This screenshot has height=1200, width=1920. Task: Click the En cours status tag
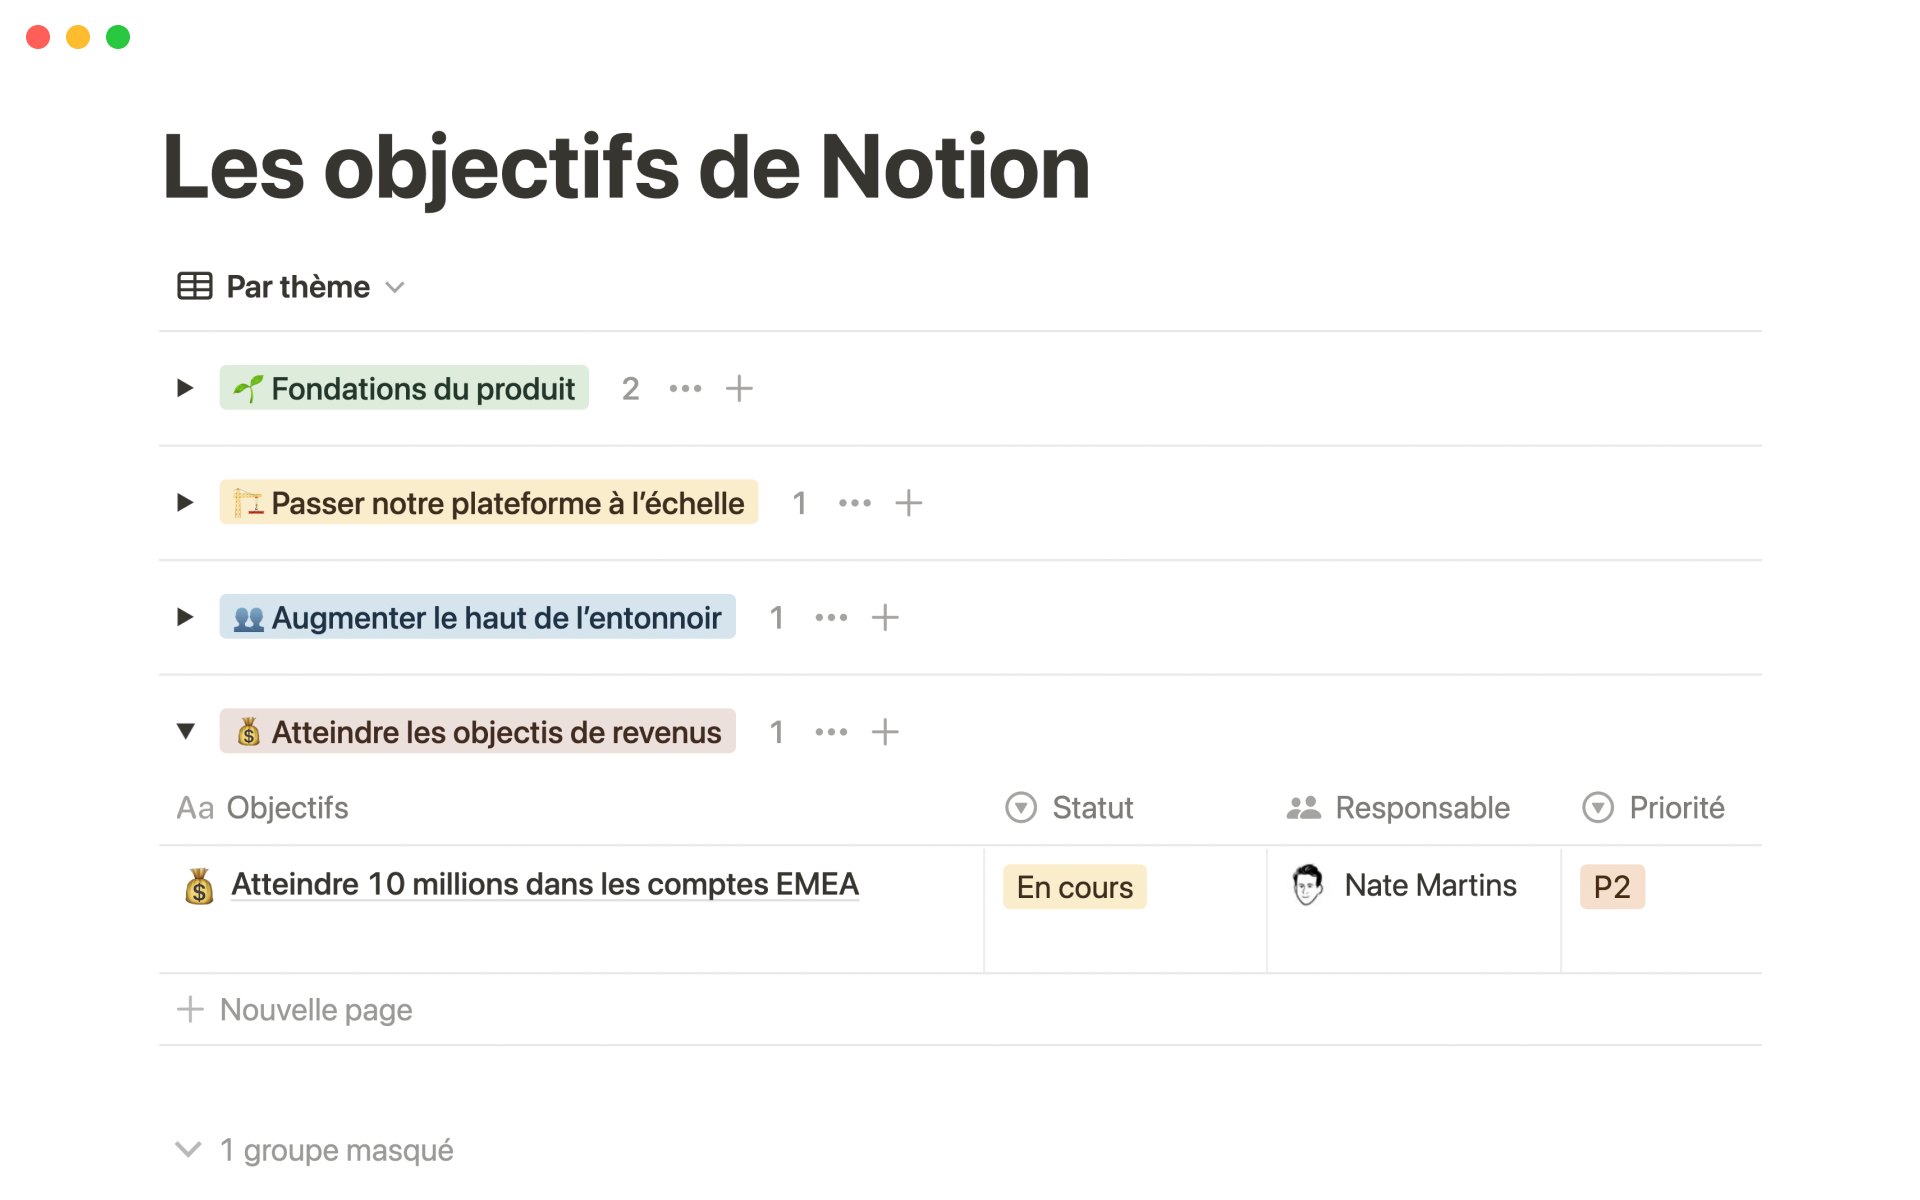tap(1074, 887)
